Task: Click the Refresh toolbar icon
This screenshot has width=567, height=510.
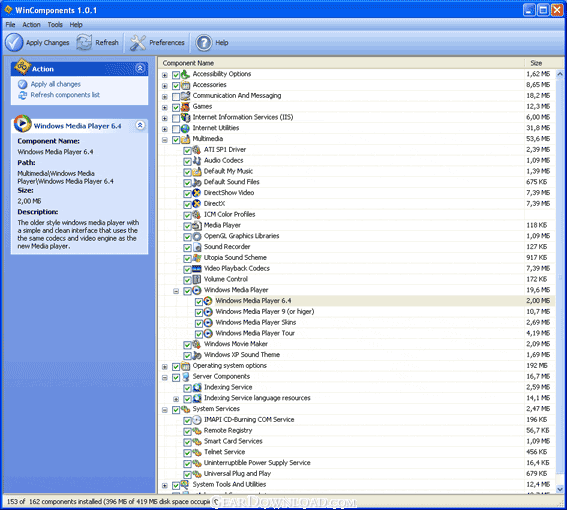Action: (x=84, y=43)
